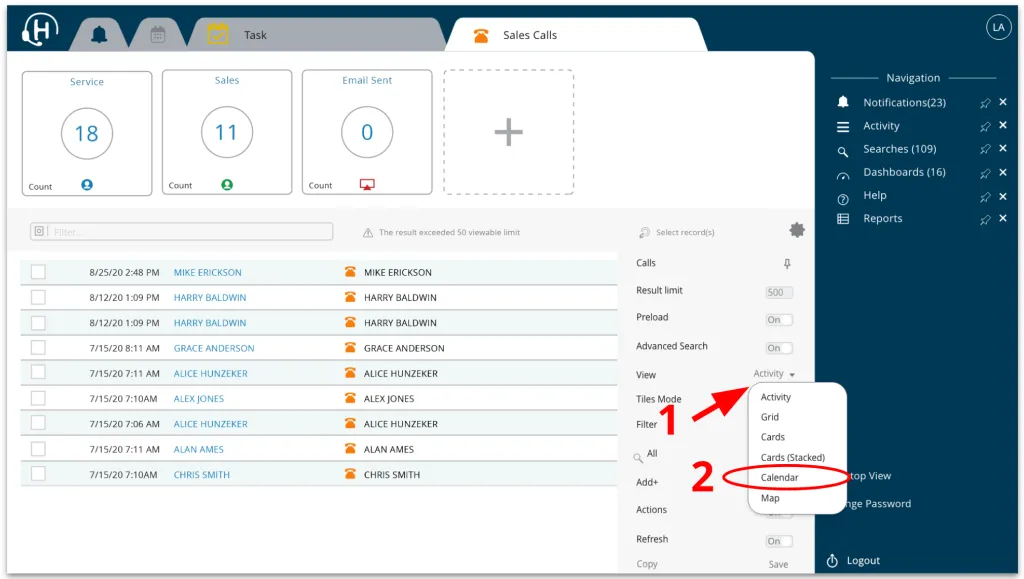
Task: Open Activity in Navigation
Action: click(881, 125)
